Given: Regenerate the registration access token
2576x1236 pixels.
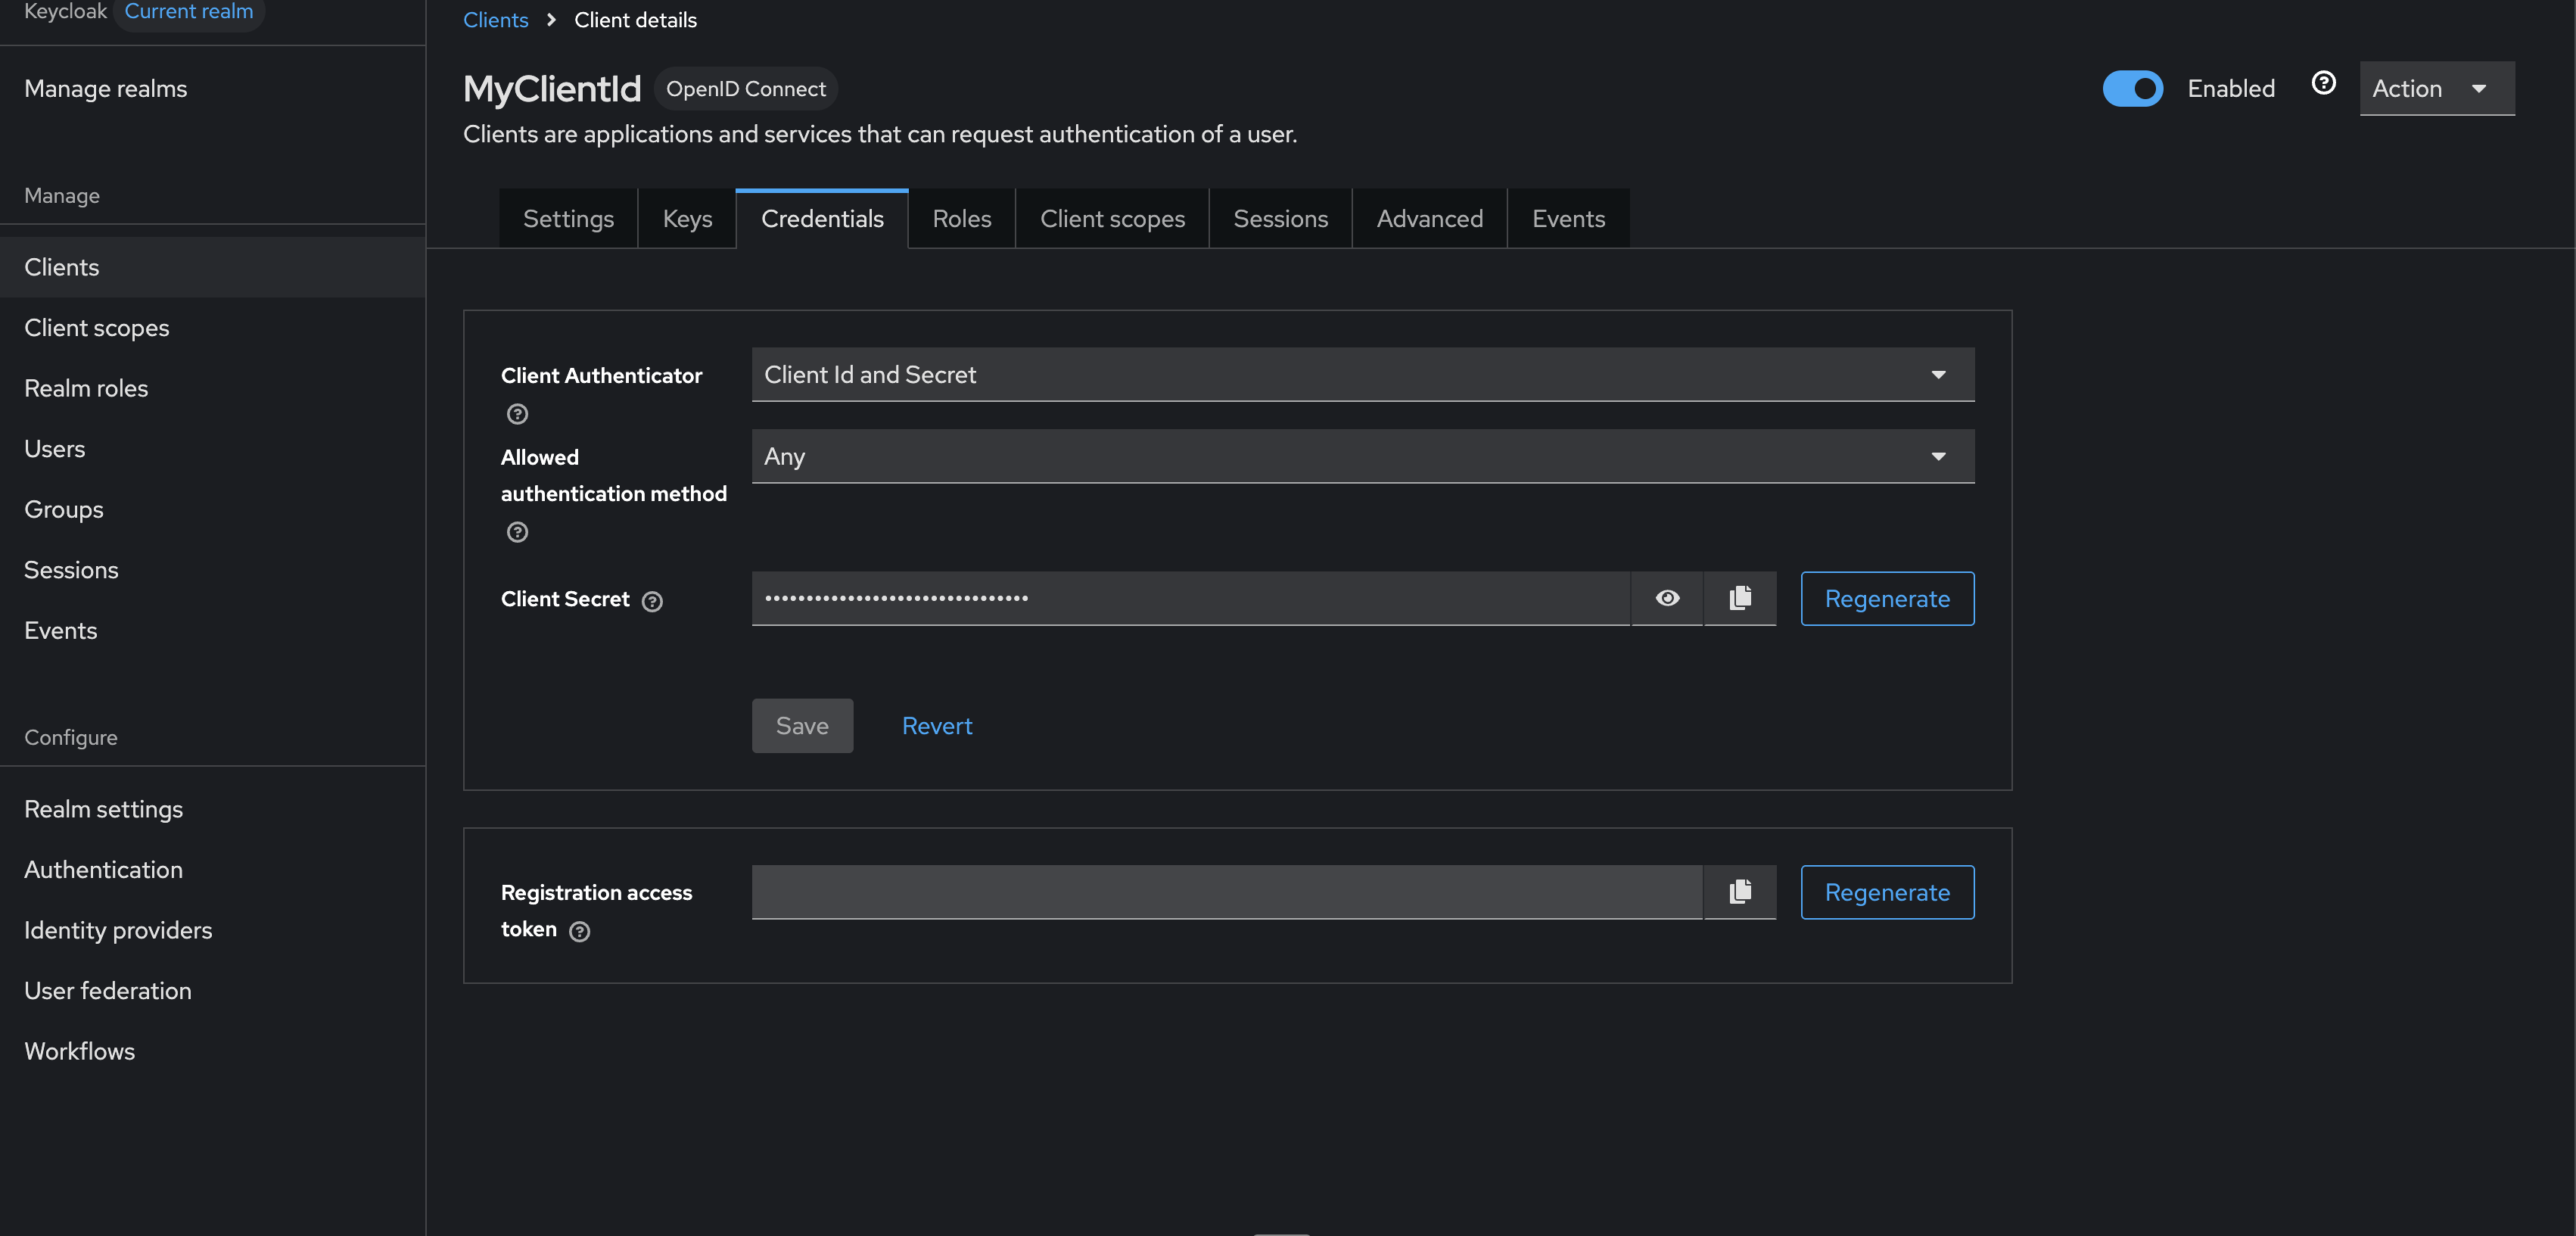Looking at the screenshot, I should (x=1887, y=893).
